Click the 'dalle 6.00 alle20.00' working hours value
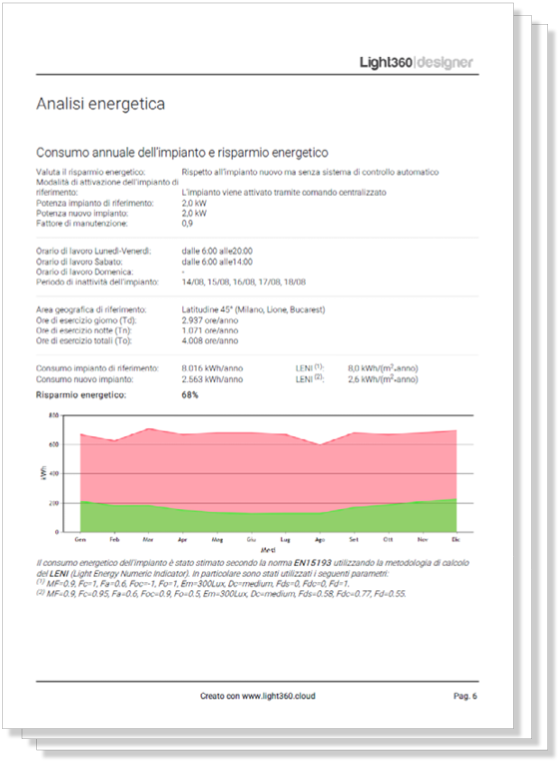The height and width of the screenshot is (770, 560). coord(217,251)
